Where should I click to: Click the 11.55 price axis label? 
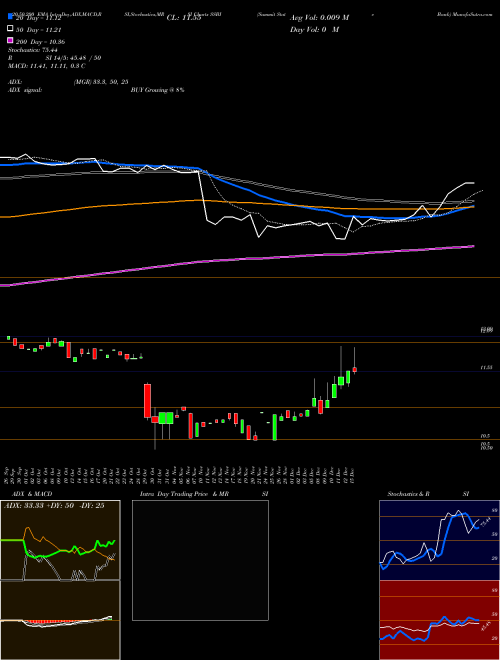pyautogui.click(x=487, y=367)
